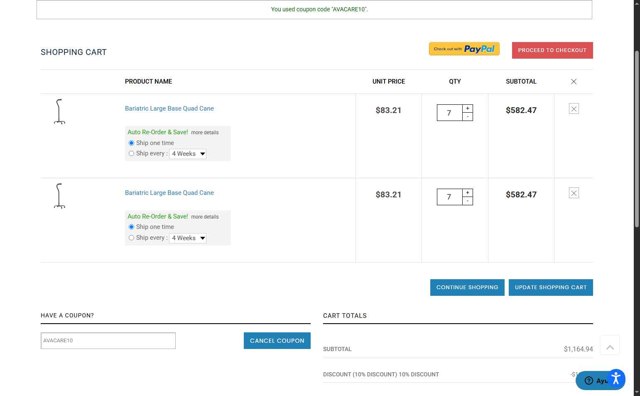640x396 pixels.
Task: Decrease quantity of second cart item
Action: tap(467, 201)
